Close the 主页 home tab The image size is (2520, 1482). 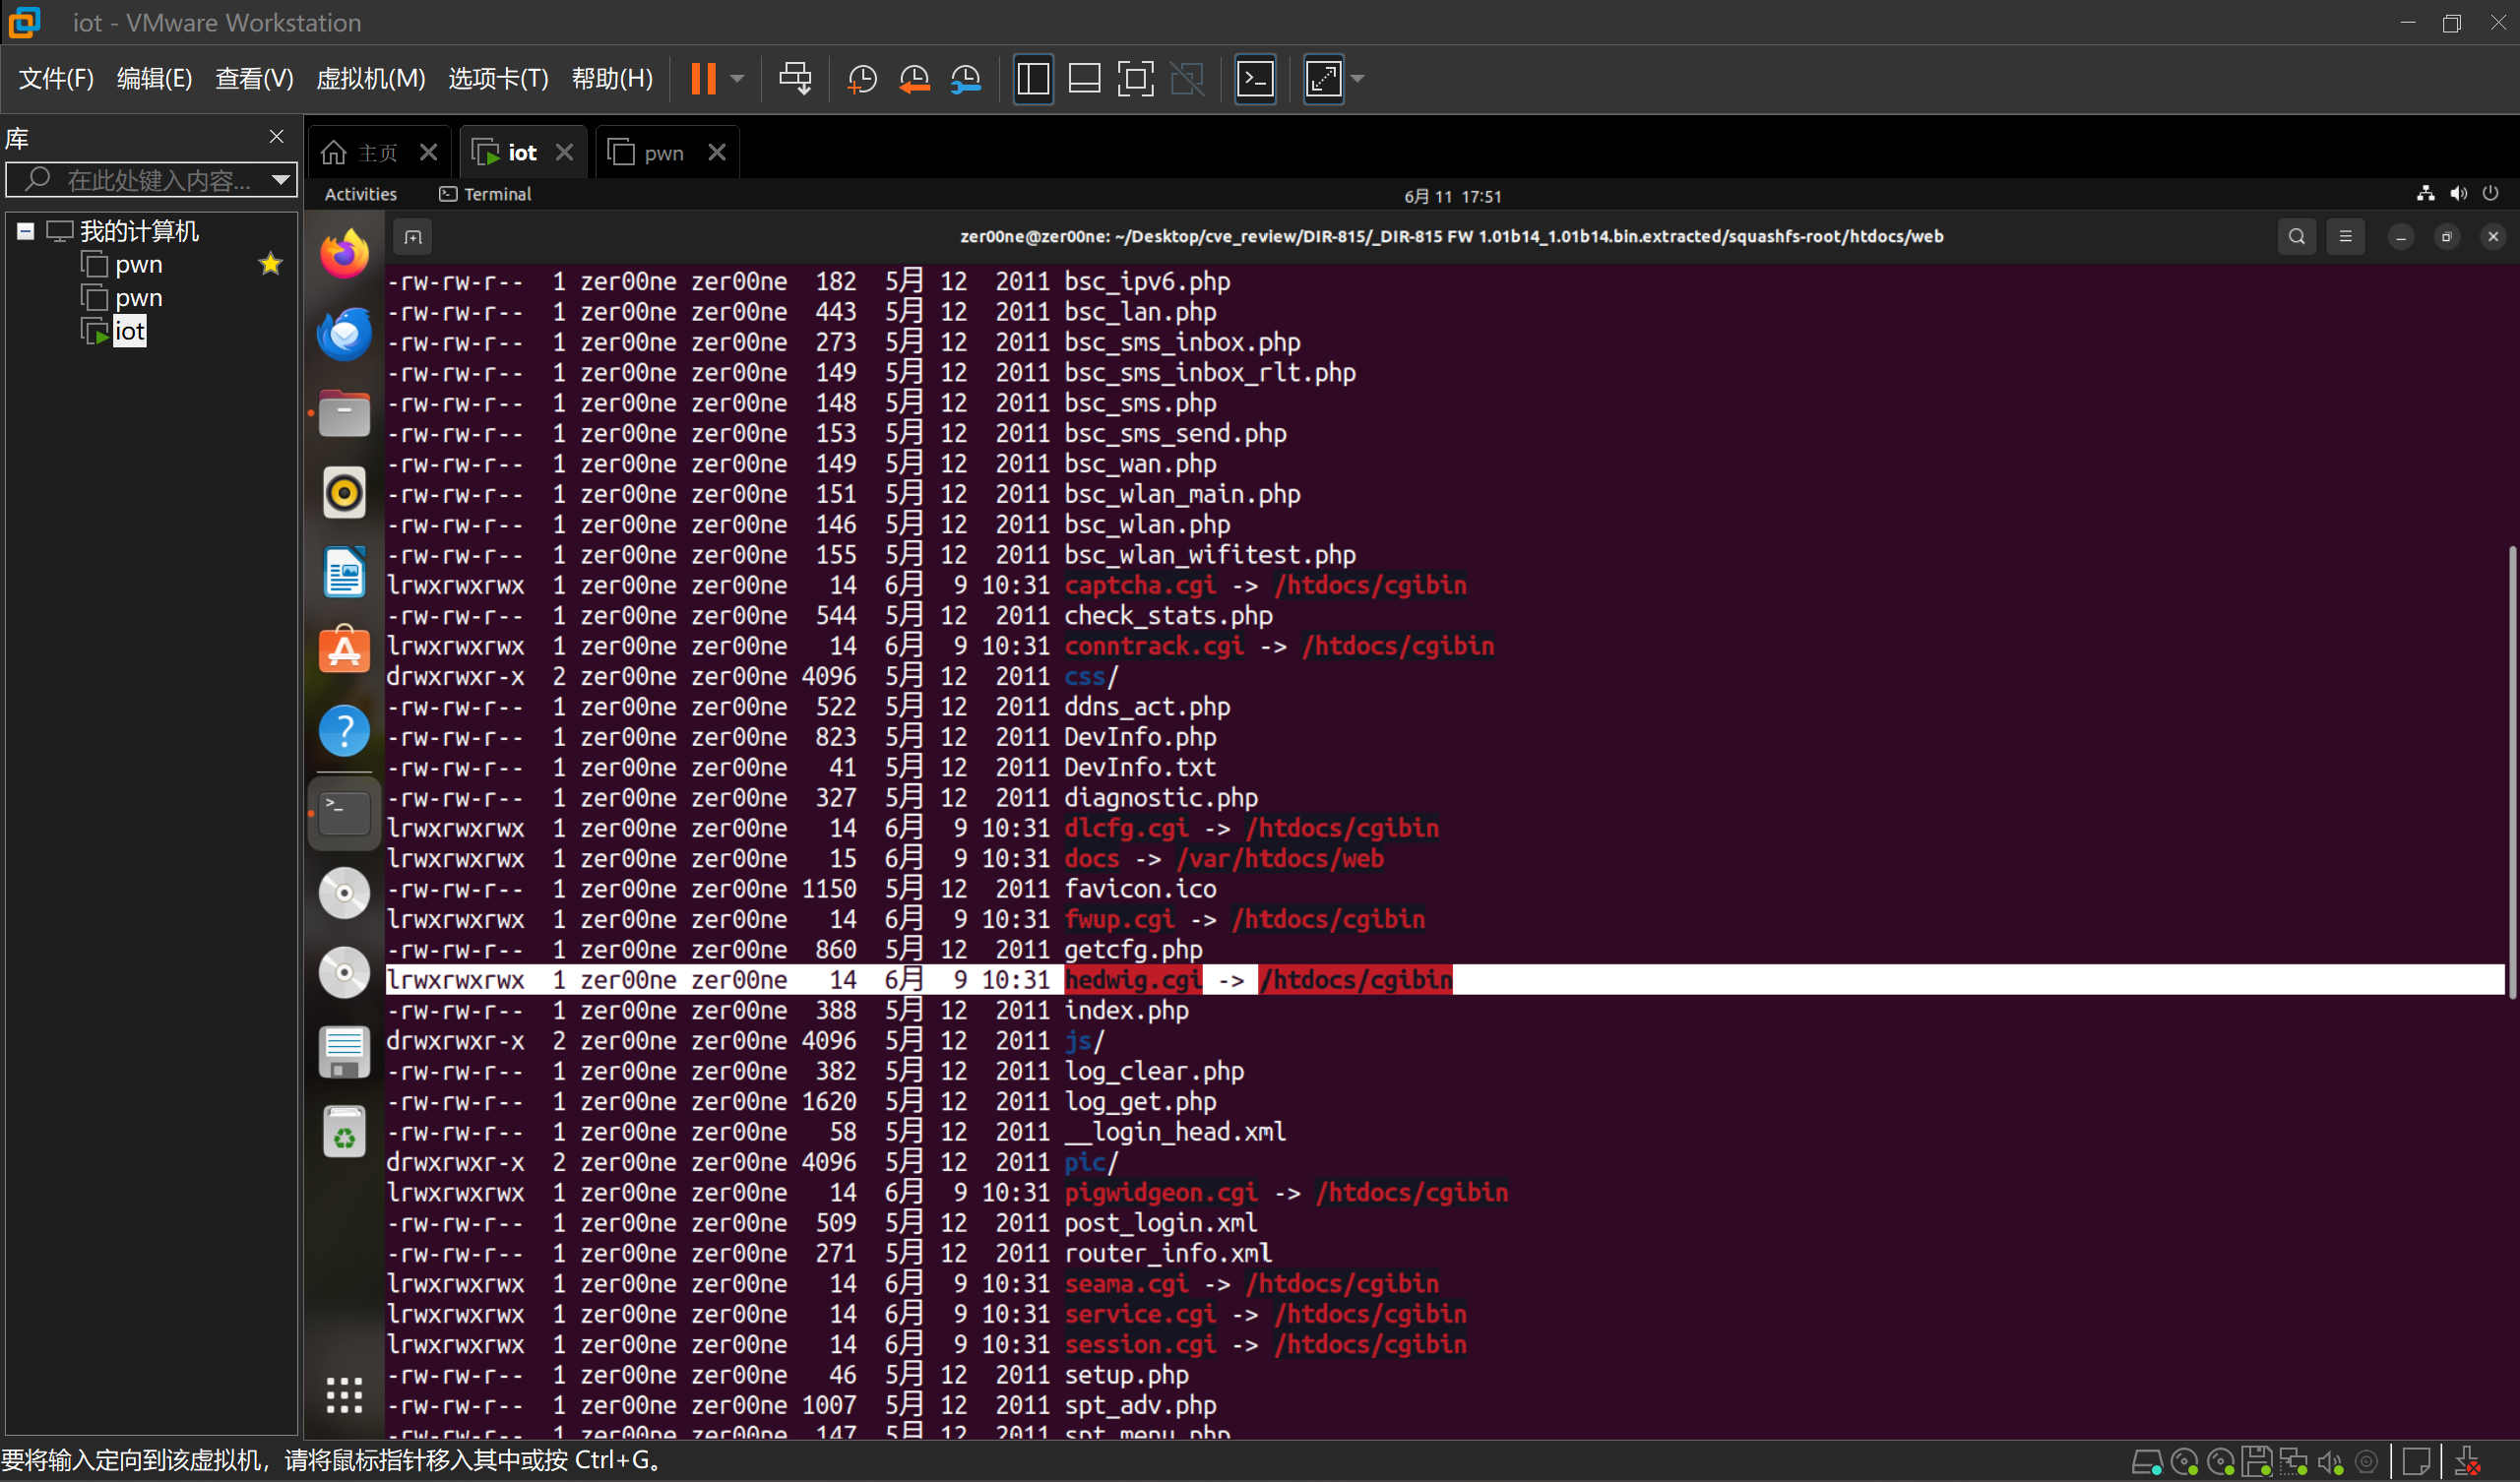[428, 152]
